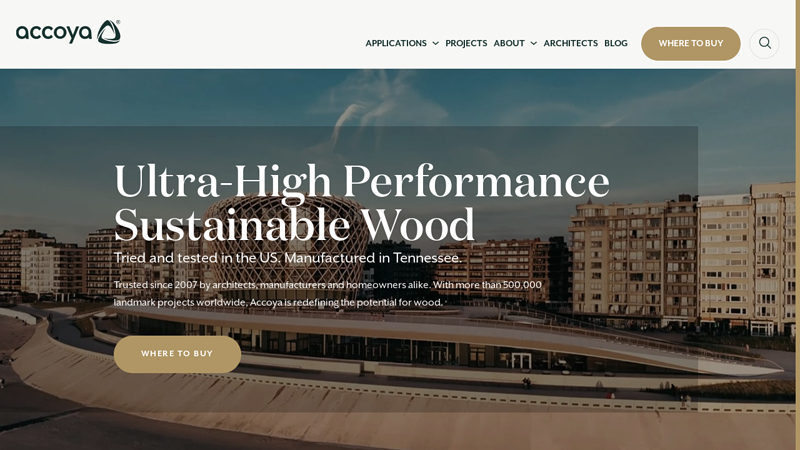Image resolution: width=800 pixels, height=450 pixels.
Task: Click the Ultra-High Performance Sustainable Wood heading
Action: tap(362, 203)
